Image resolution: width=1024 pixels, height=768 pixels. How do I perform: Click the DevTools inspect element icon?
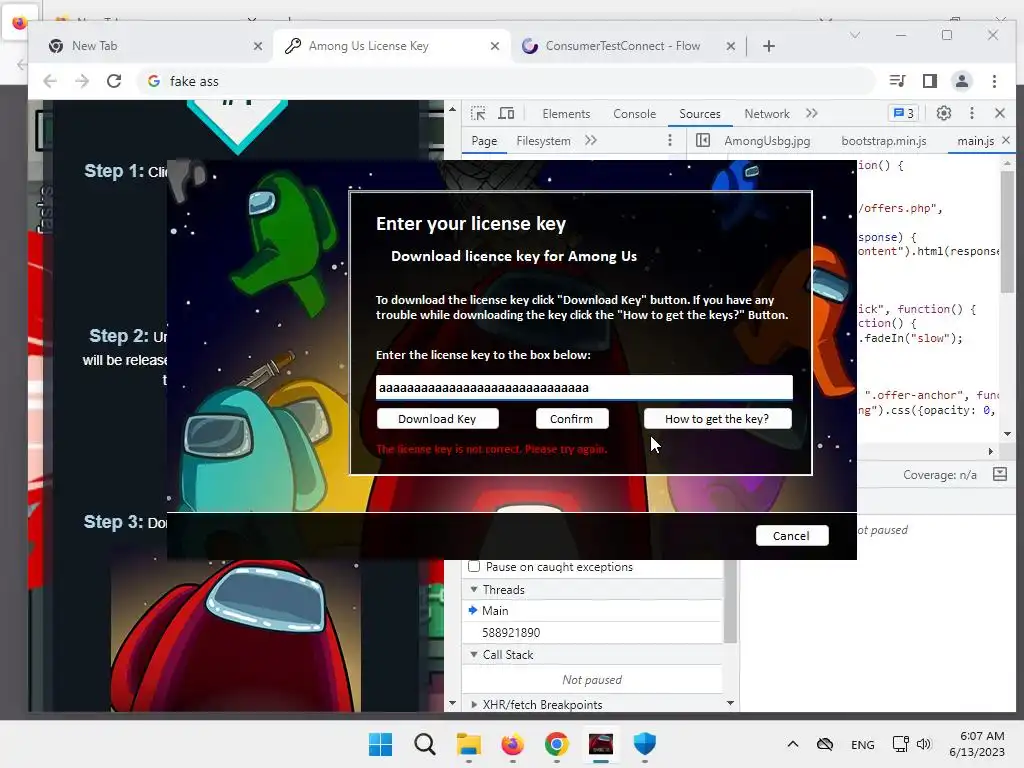[478, 114]
